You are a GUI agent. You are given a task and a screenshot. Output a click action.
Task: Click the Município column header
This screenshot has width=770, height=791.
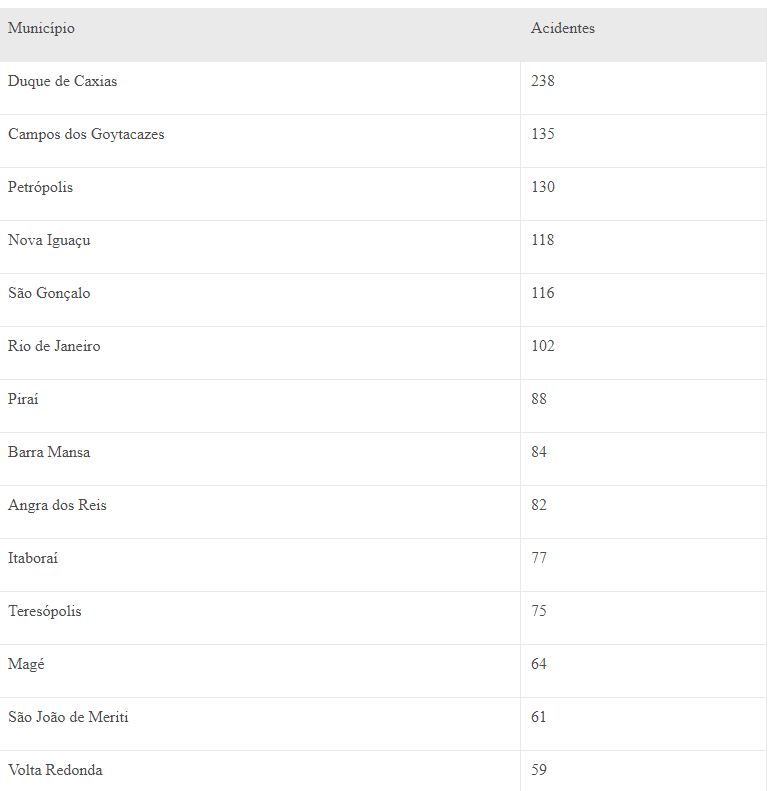click(x=41, y=28)
